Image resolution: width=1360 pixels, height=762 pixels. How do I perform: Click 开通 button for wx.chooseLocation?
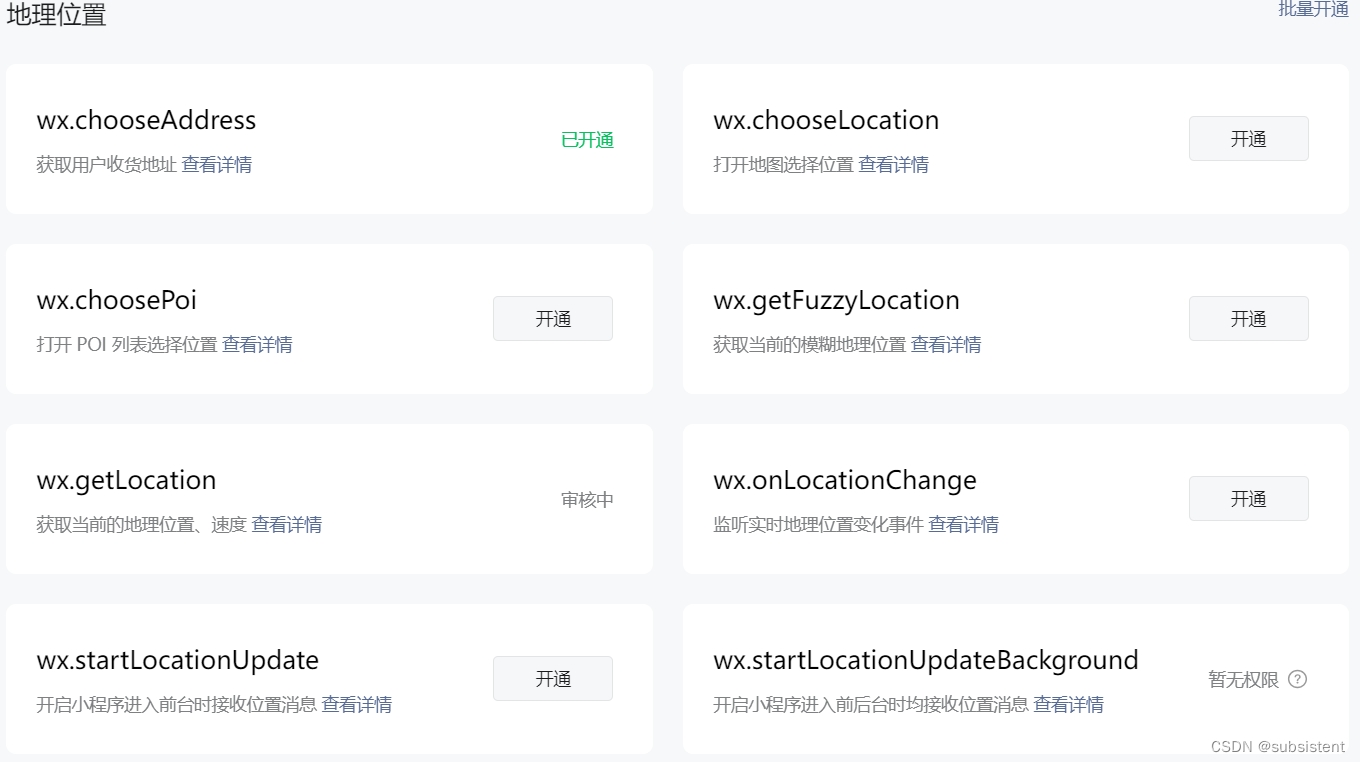pos(1248,138)
